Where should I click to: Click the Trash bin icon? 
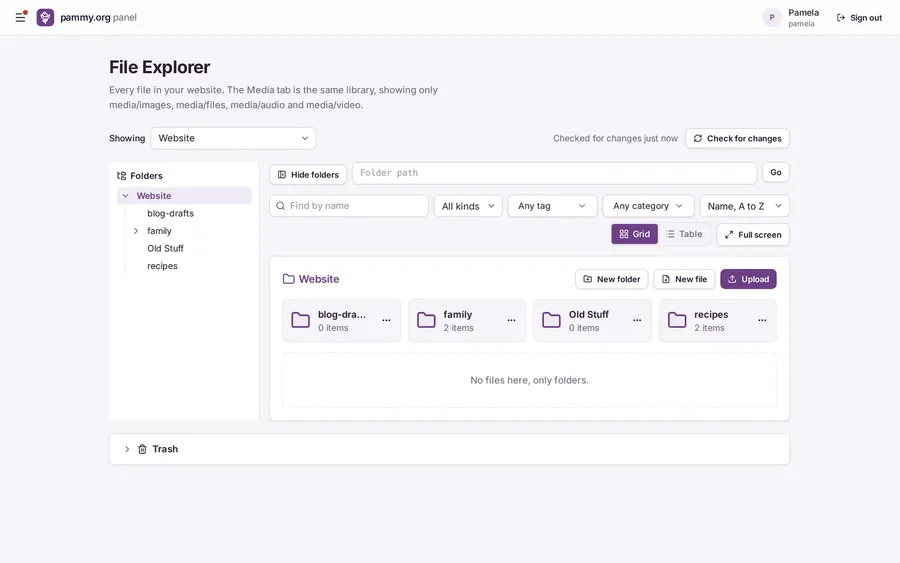click(142, 449)
